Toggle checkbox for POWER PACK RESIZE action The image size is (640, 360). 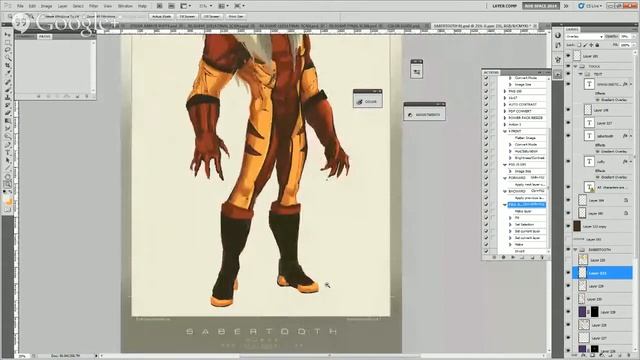point(486,118)
